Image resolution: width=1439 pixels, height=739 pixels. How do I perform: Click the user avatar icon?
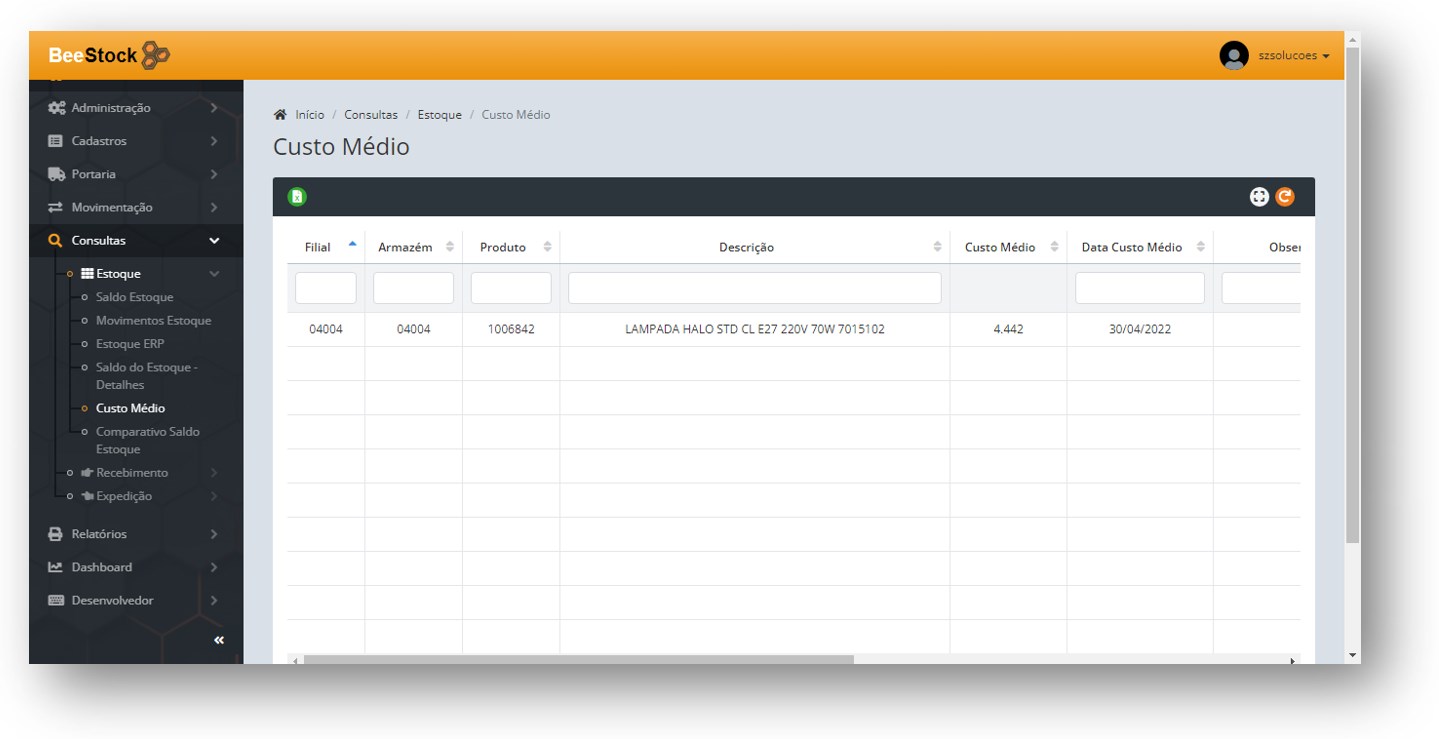[x=1234, y=56]
